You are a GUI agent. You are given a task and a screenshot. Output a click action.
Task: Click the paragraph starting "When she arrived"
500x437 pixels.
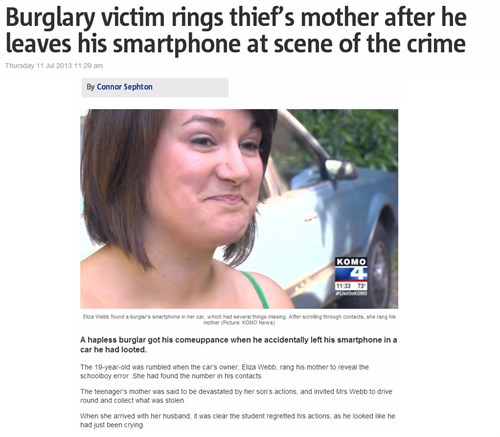coord(238,420)
